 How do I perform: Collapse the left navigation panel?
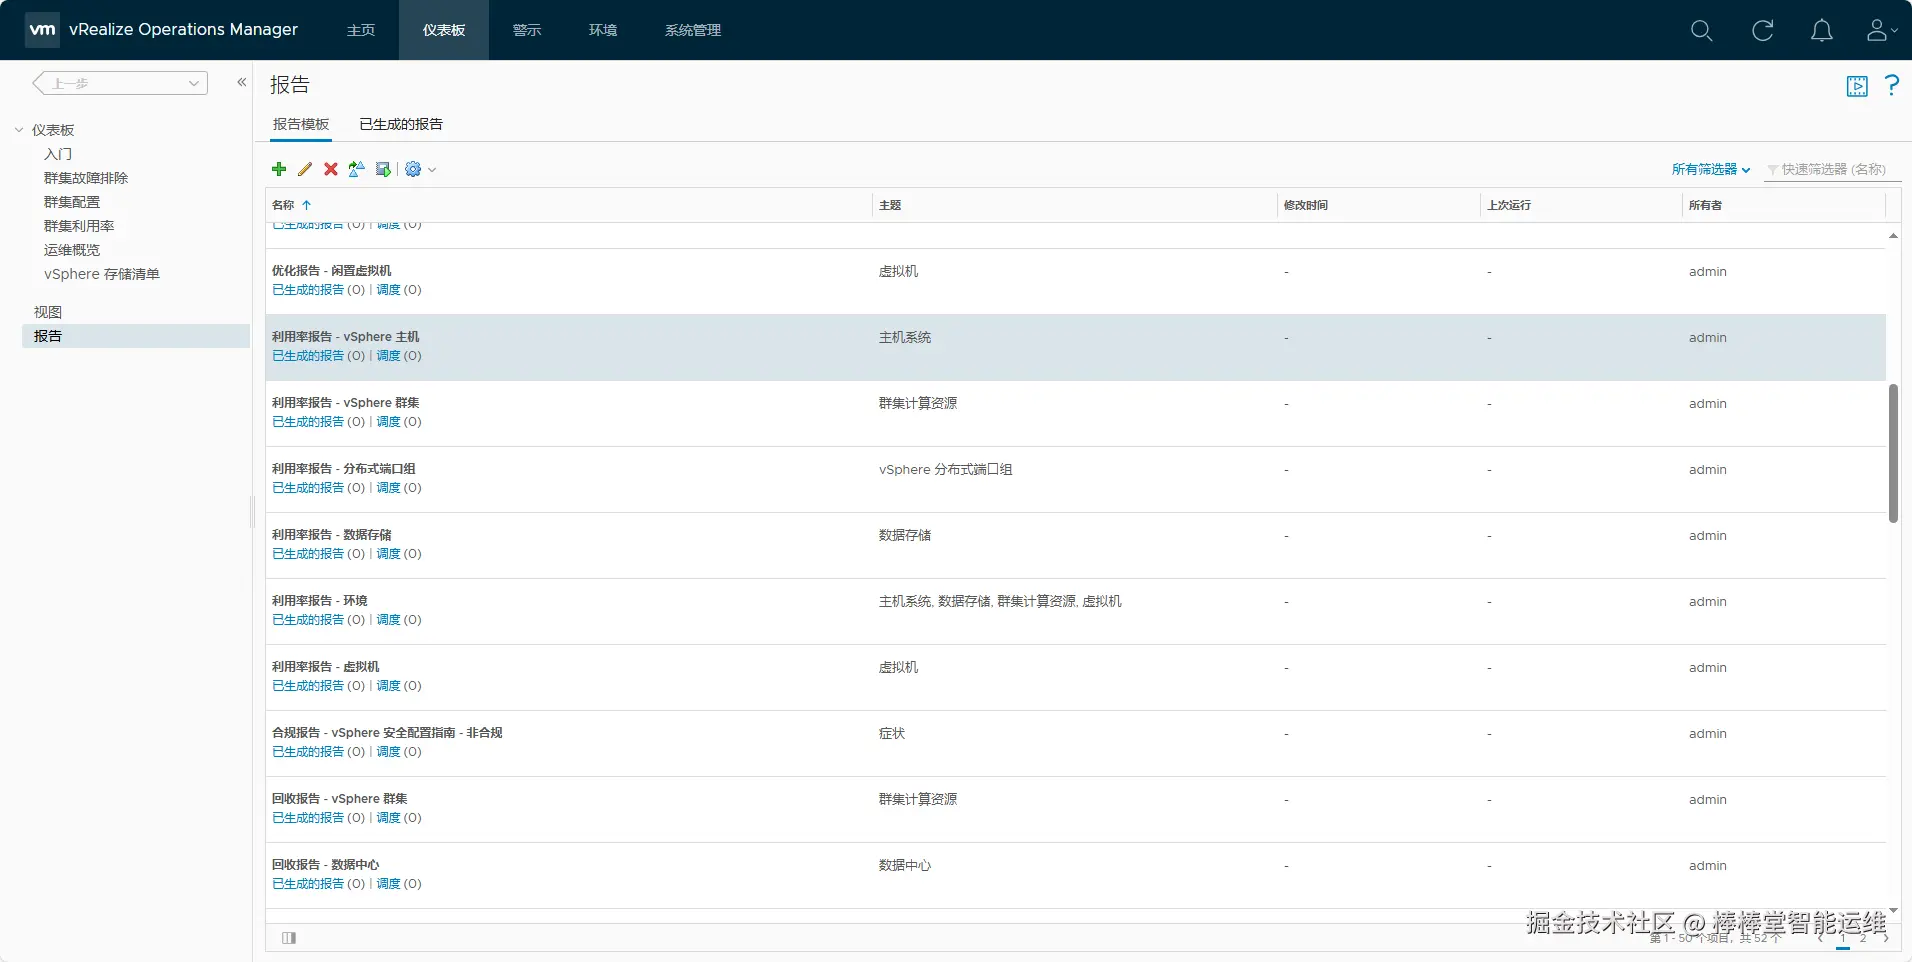(x=241, y=82)
